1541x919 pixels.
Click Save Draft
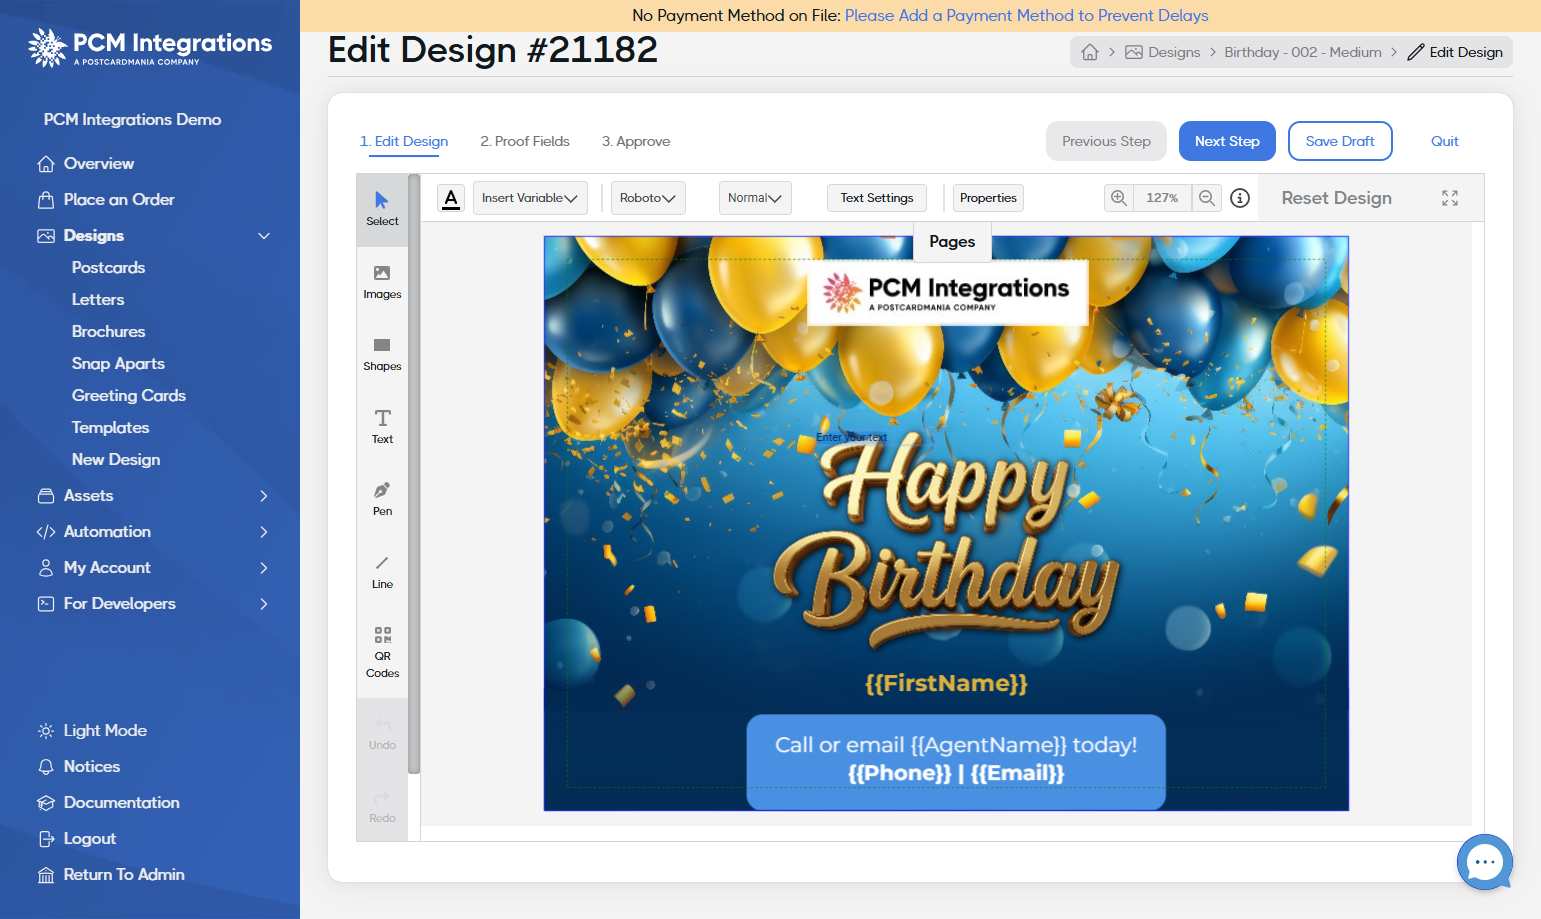pyautogui.click(x=1340, y=141)
